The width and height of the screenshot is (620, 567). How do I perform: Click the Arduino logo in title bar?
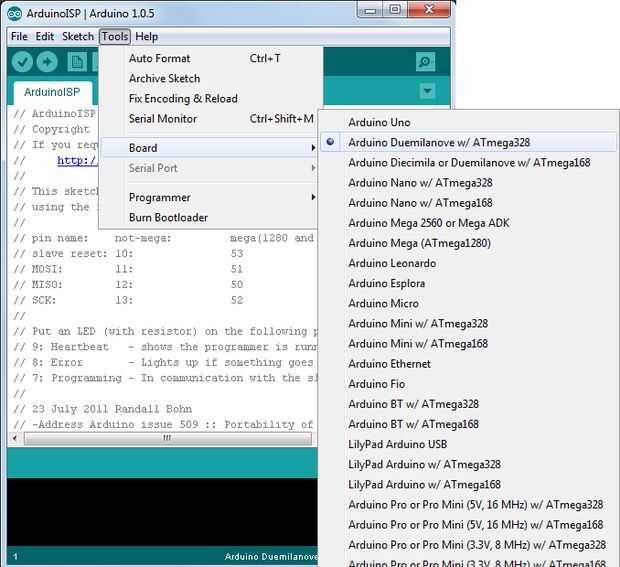pos(15,13)
